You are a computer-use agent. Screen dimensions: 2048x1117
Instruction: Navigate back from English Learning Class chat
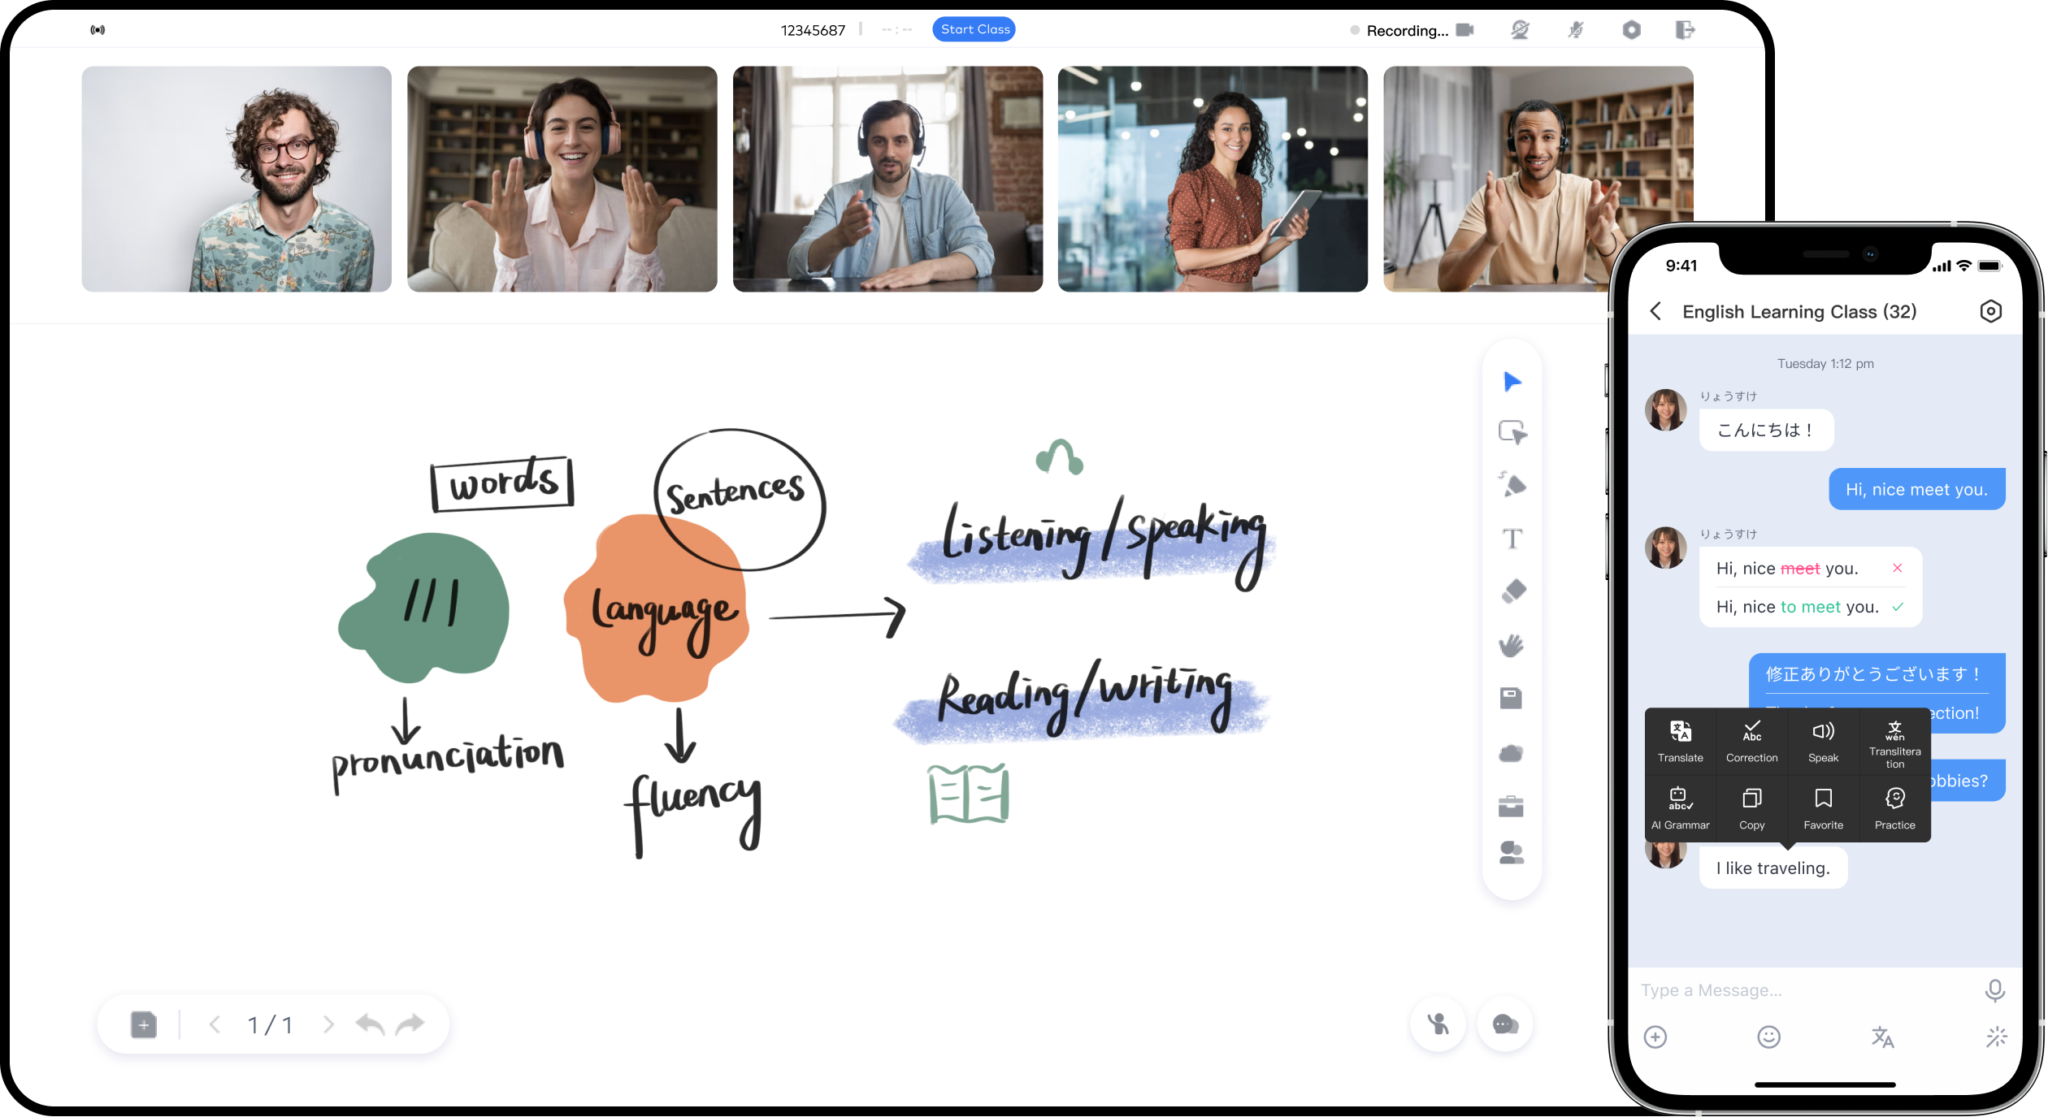pyautogui.click(x=1656, y=311)
